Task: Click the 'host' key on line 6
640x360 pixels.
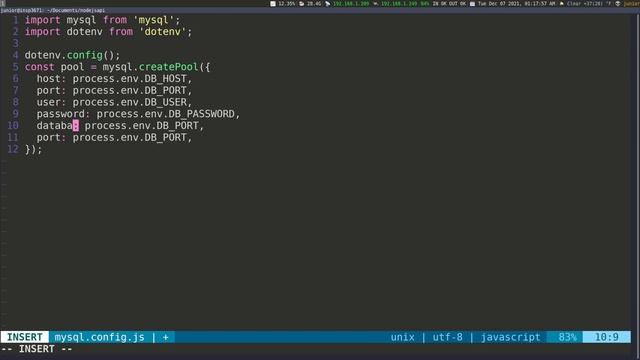Action: pos(48,79)
